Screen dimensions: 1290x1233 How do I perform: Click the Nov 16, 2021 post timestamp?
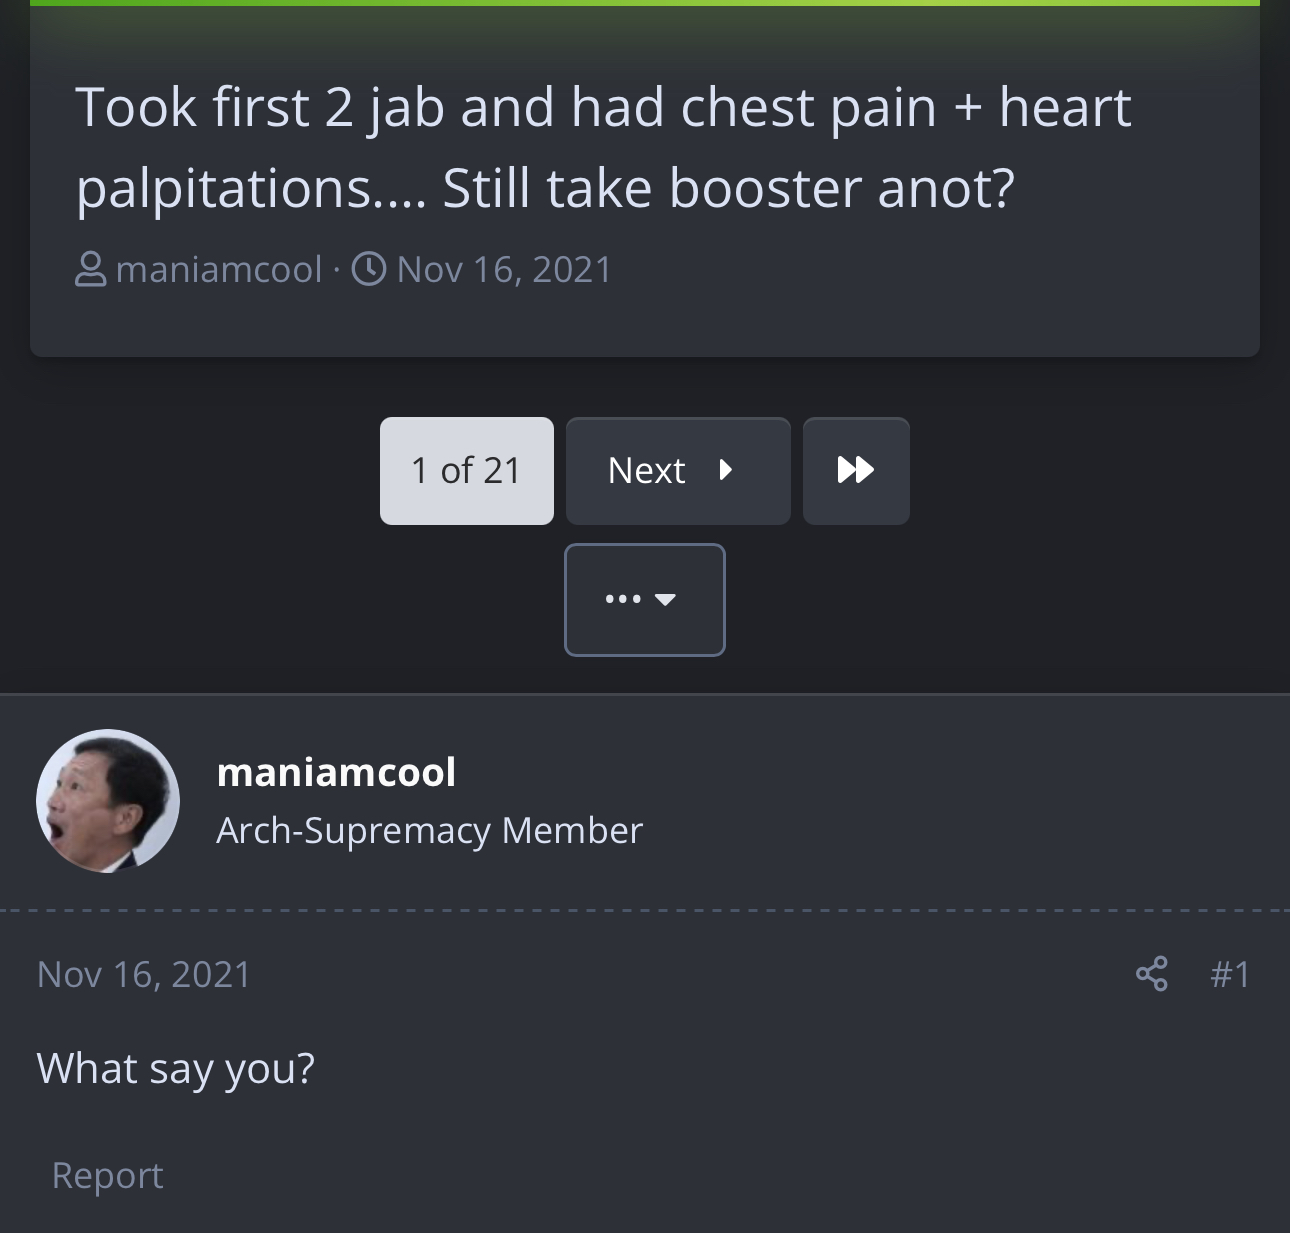point(144,974)
